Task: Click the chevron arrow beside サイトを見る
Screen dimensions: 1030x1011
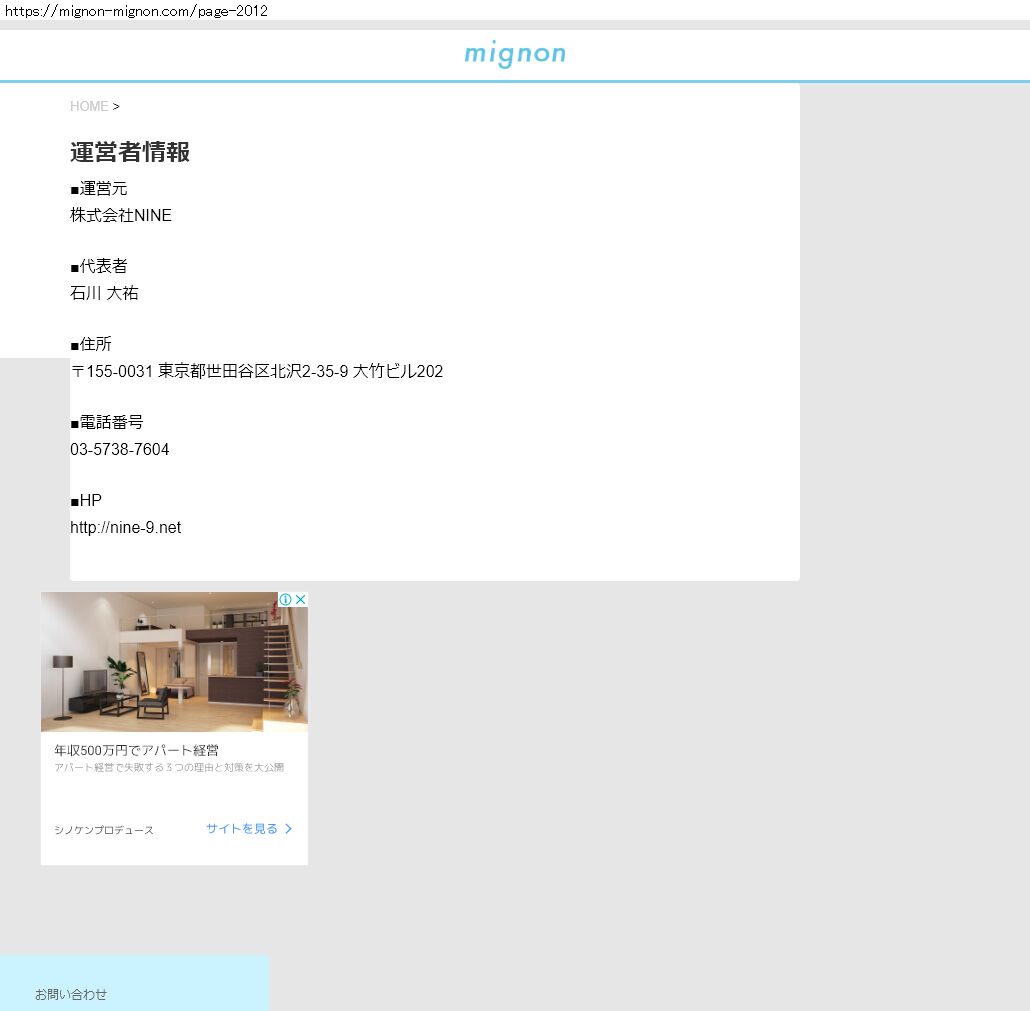Action: 289,829
